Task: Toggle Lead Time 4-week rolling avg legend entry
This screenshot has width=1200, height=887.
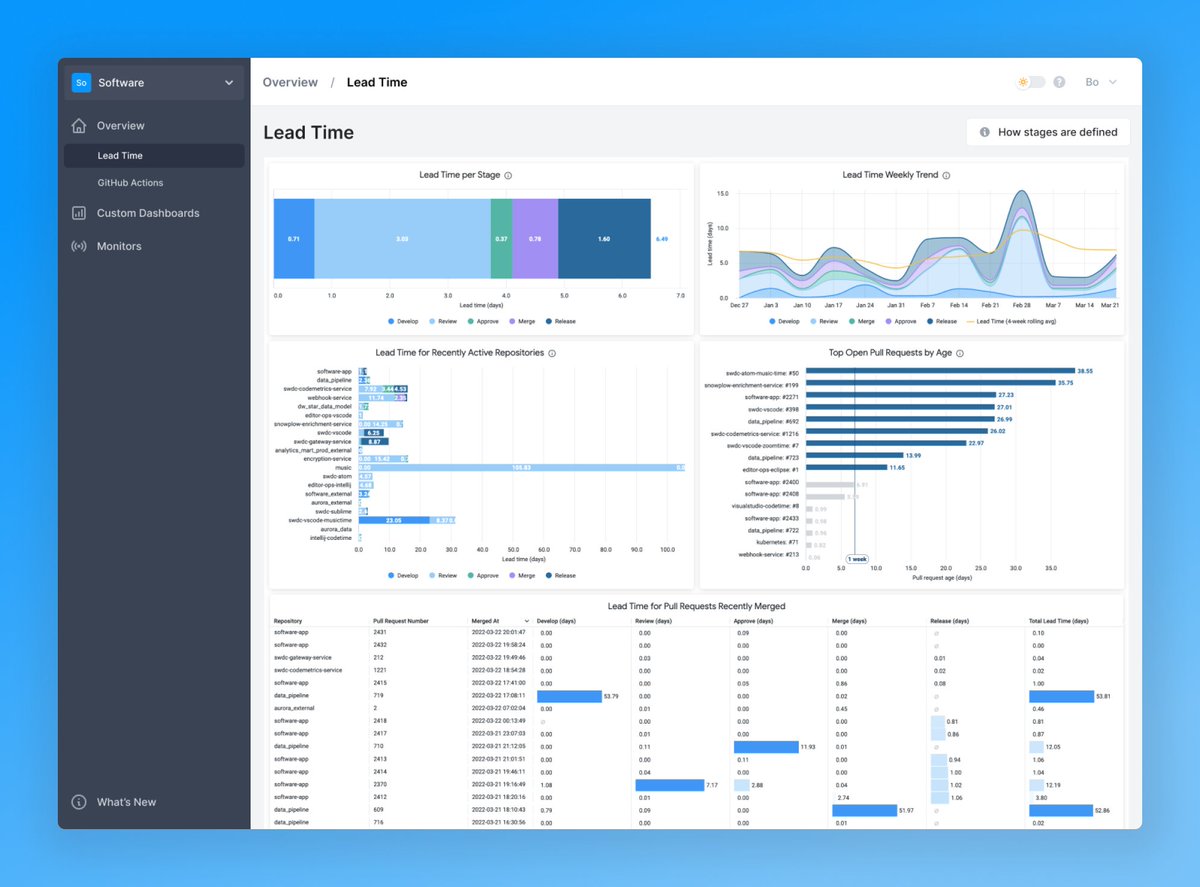Action: pos(1010,321)
